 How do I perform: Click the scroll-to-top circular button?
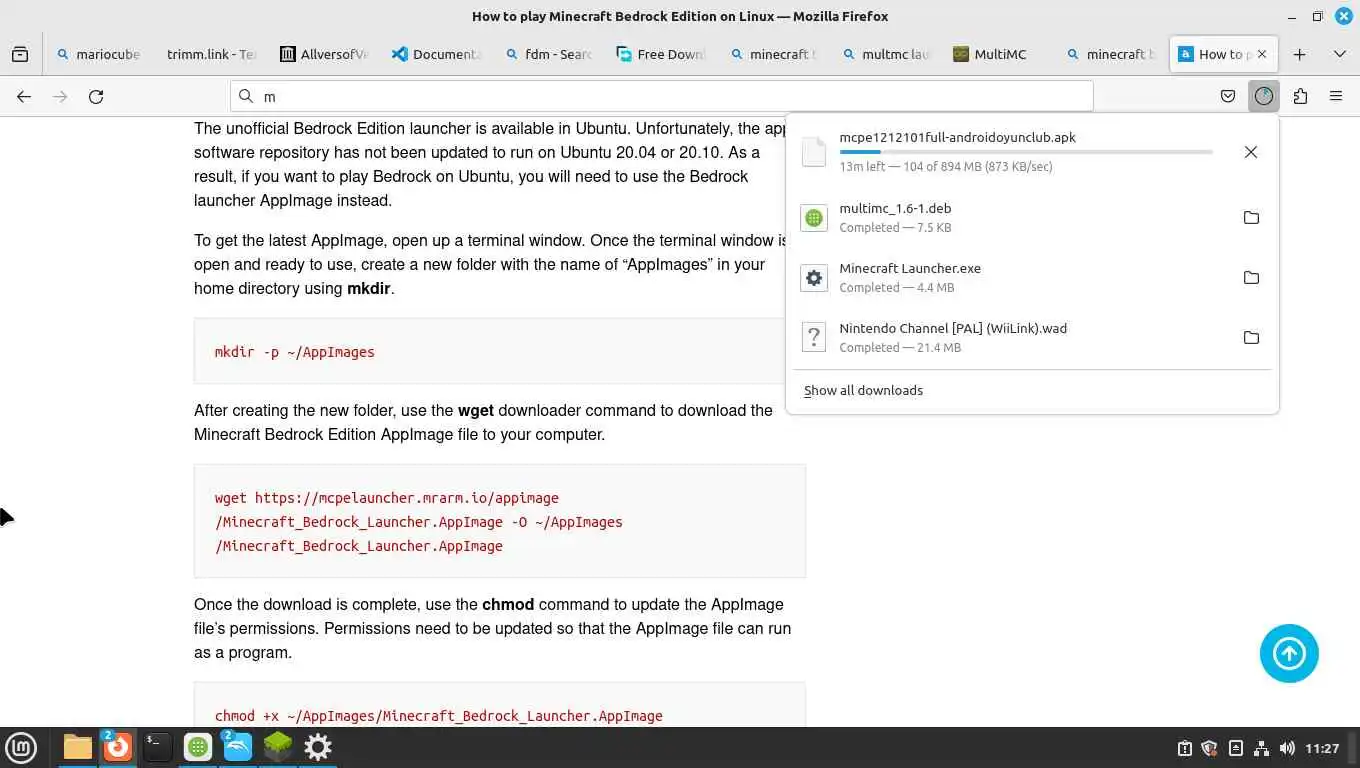pyautogui.click(x=1289, y=654)
